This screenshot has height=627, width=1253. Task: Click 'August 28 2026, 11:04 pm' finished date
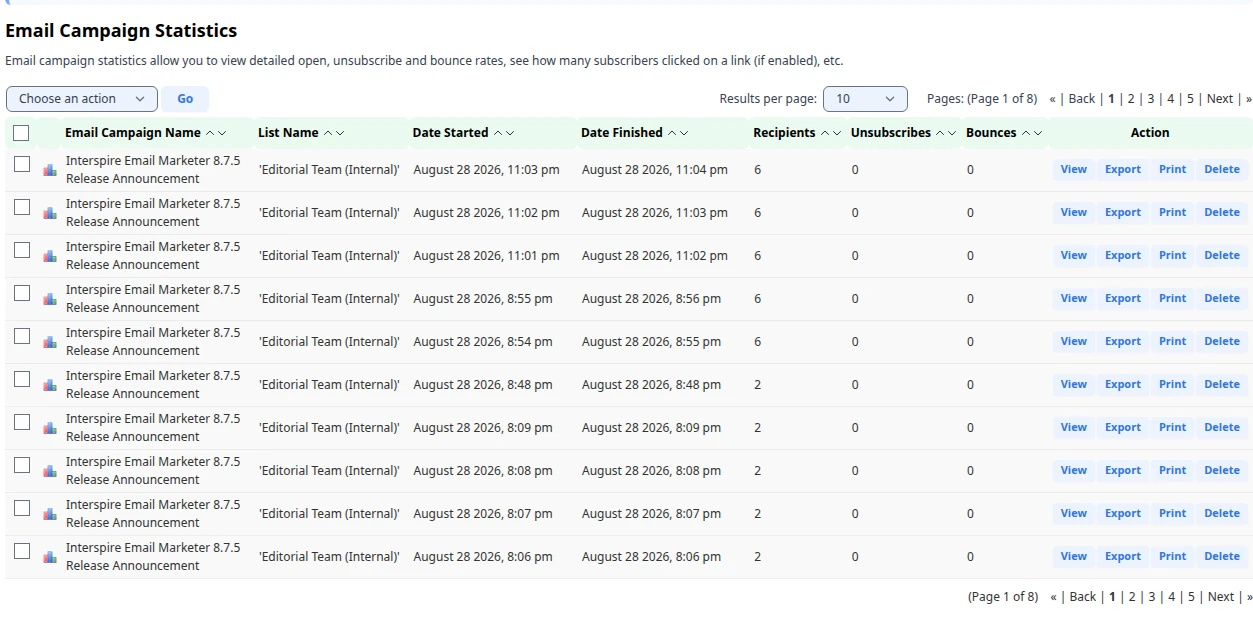655,170
